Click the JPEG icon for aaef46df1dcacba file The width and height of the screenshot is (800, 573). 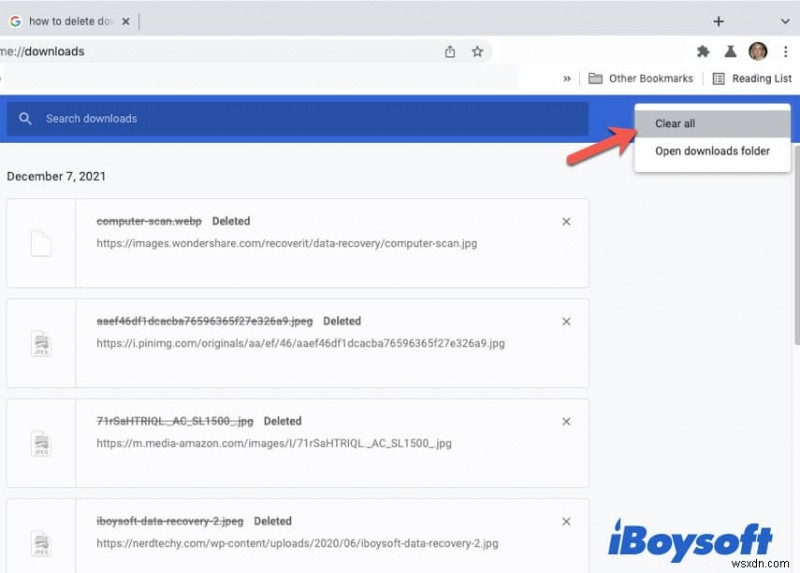click(x=41, y=343)
